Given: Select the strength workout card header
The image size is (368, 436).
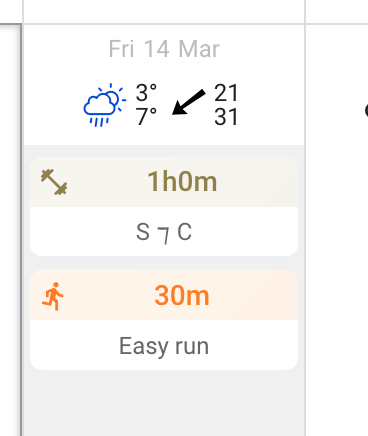Looking at the screenshot, I should 164,182.
